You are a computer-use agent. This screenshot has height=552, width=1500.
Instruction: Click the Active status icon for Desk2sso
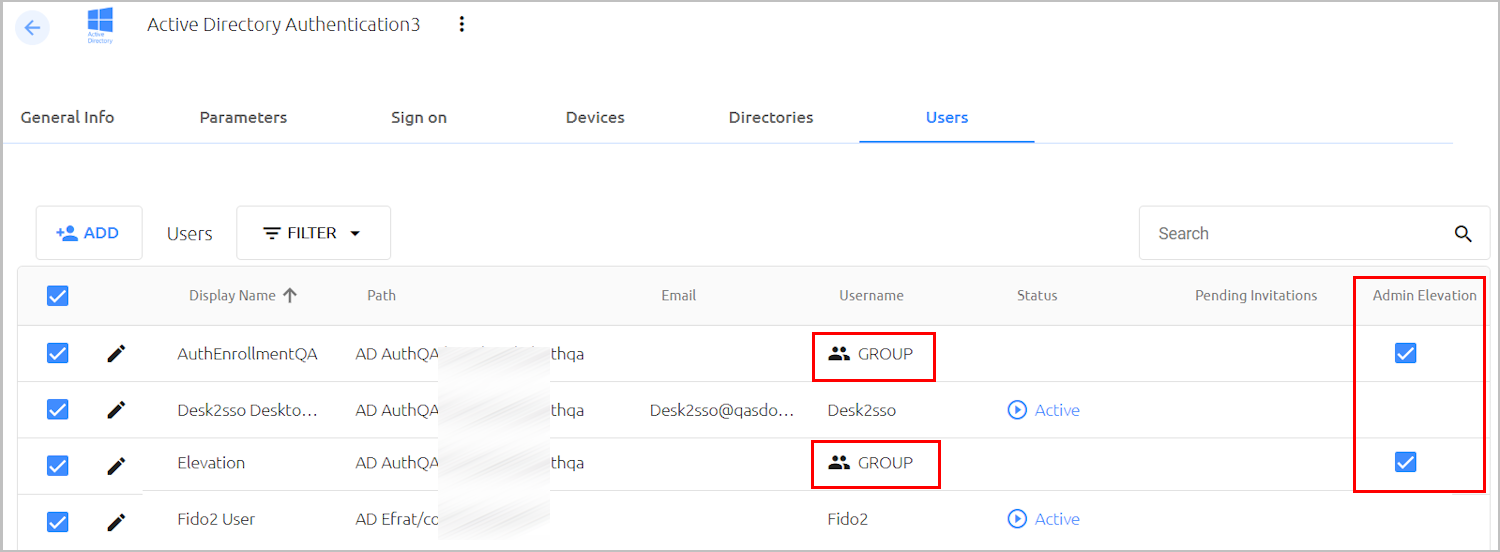[1018, 410]
